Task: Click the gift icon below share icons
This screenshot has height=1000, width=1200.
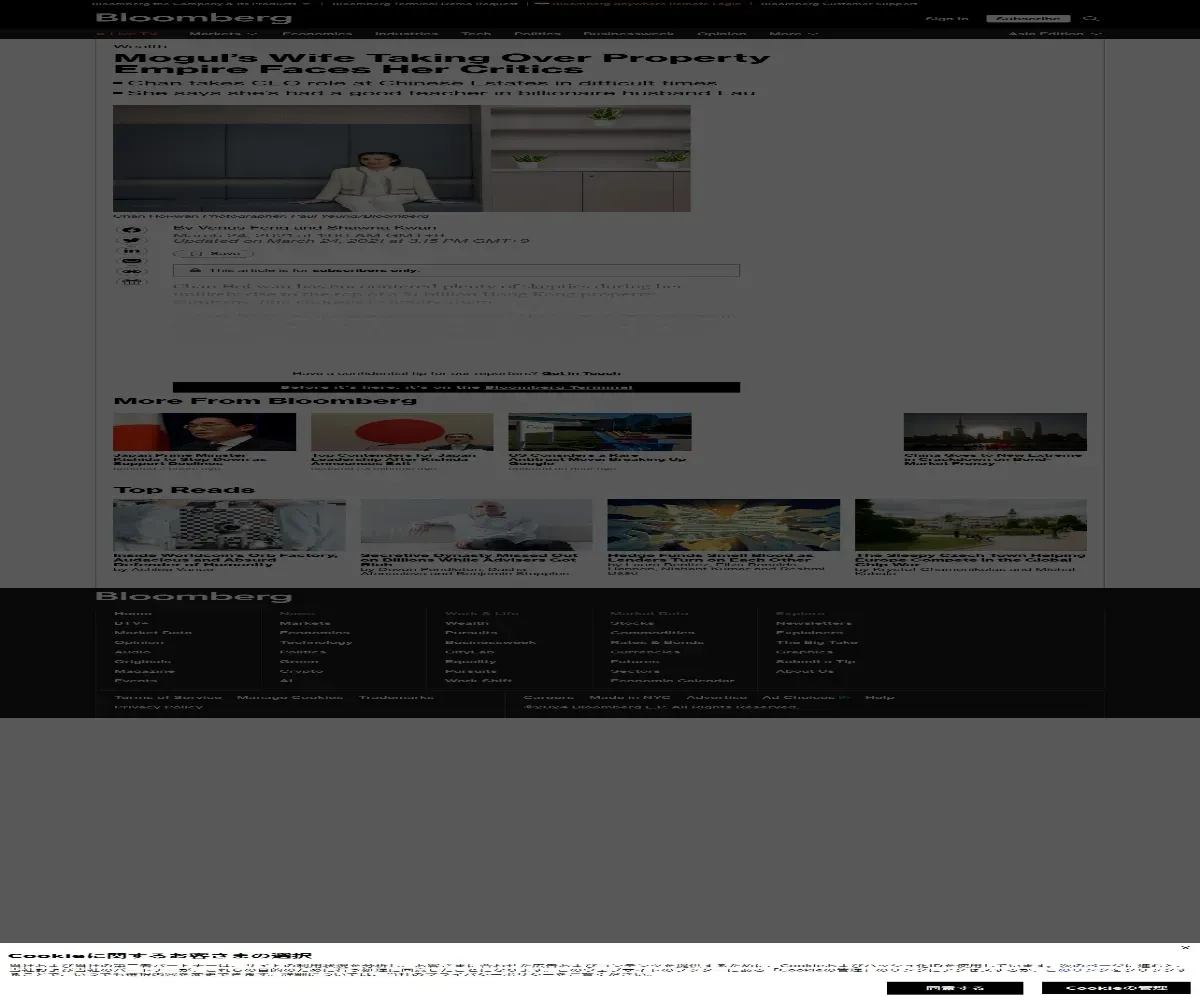Action: [131, 282]
